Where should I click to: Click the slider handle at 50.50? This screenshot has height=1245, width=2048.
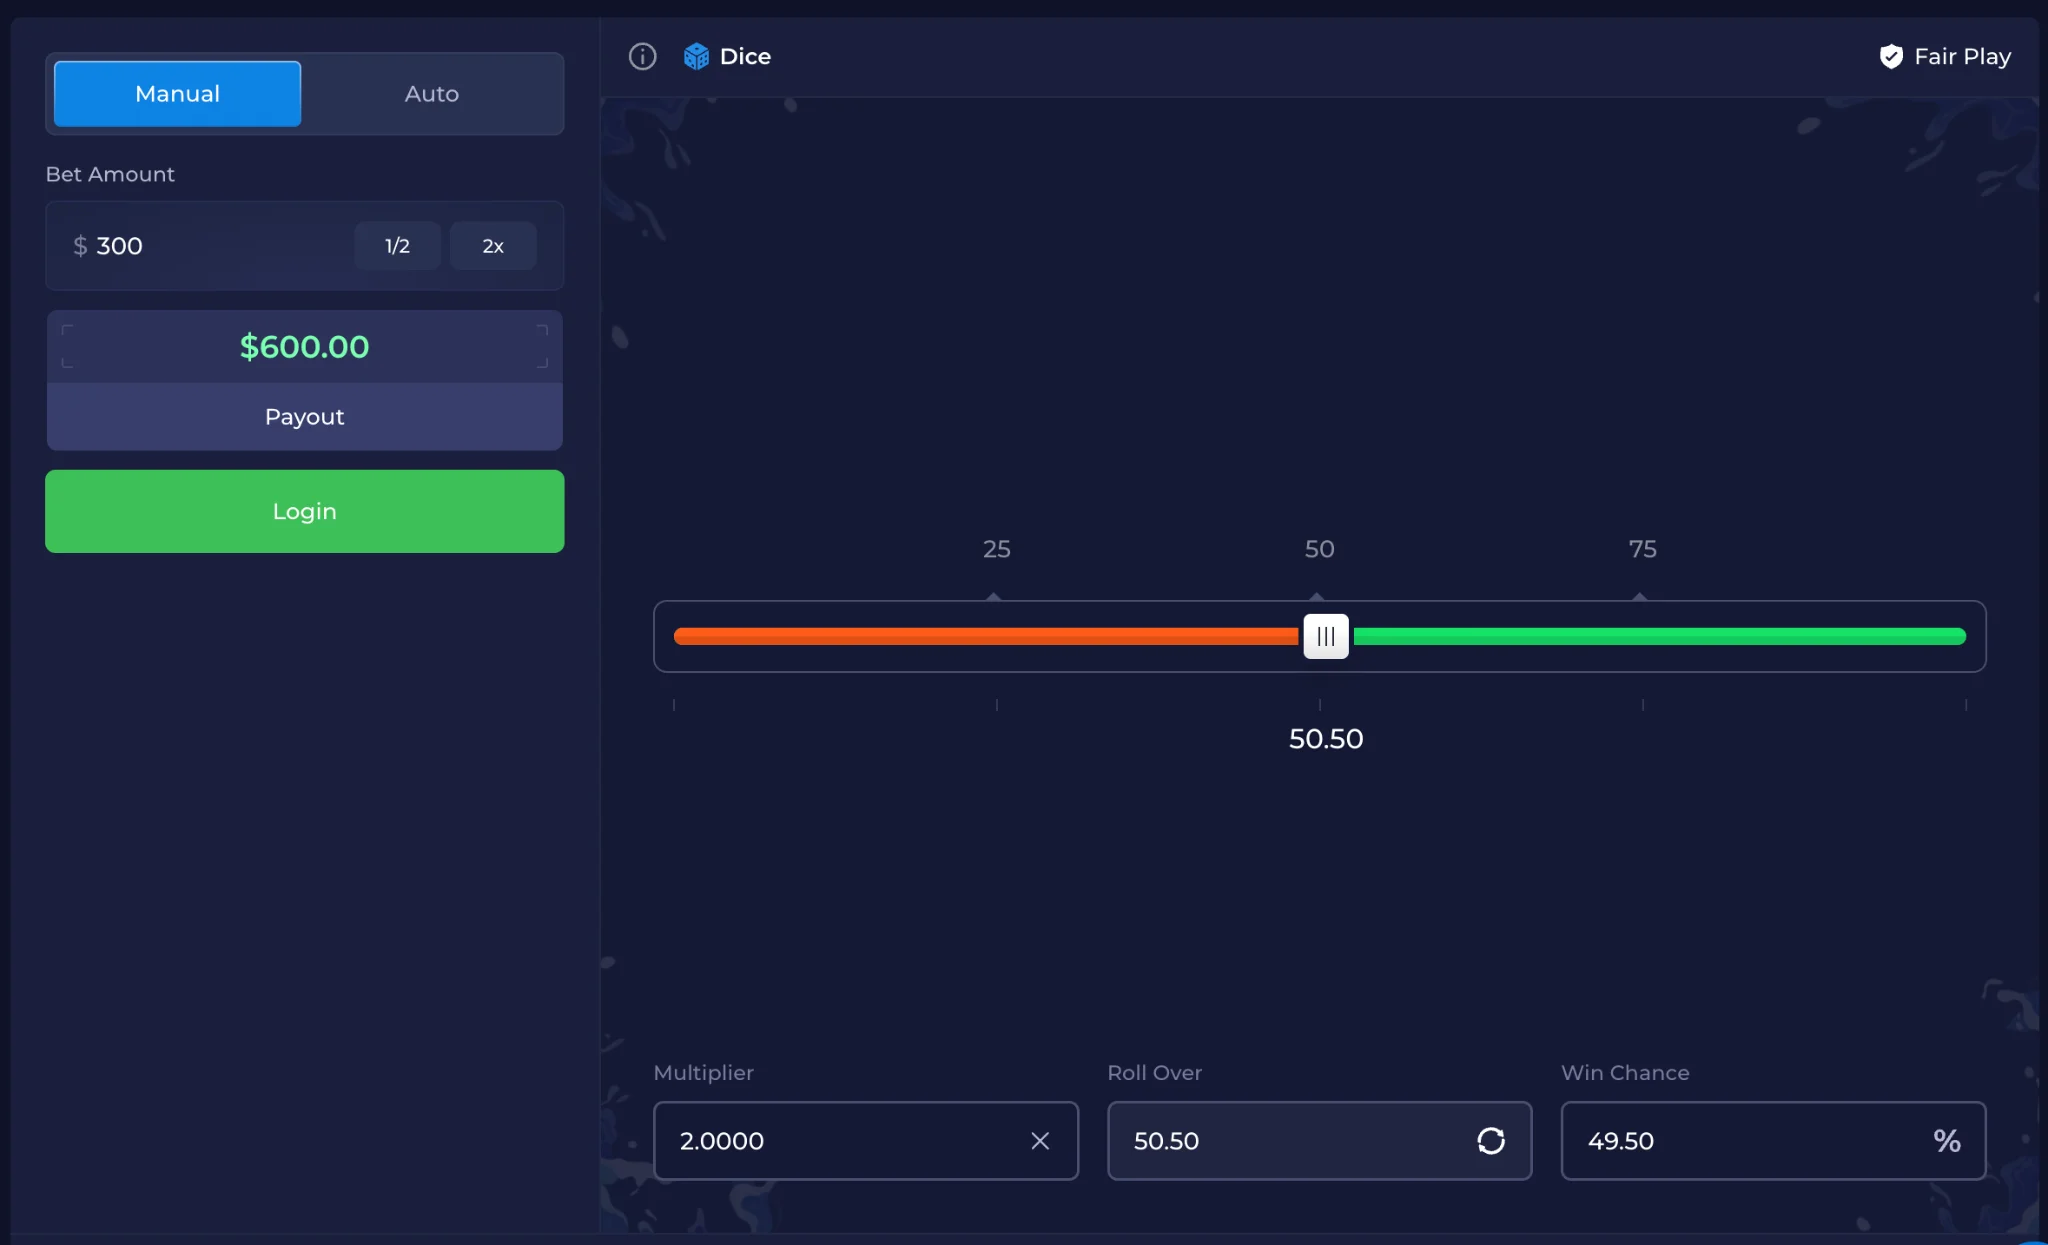[1326, 636]
